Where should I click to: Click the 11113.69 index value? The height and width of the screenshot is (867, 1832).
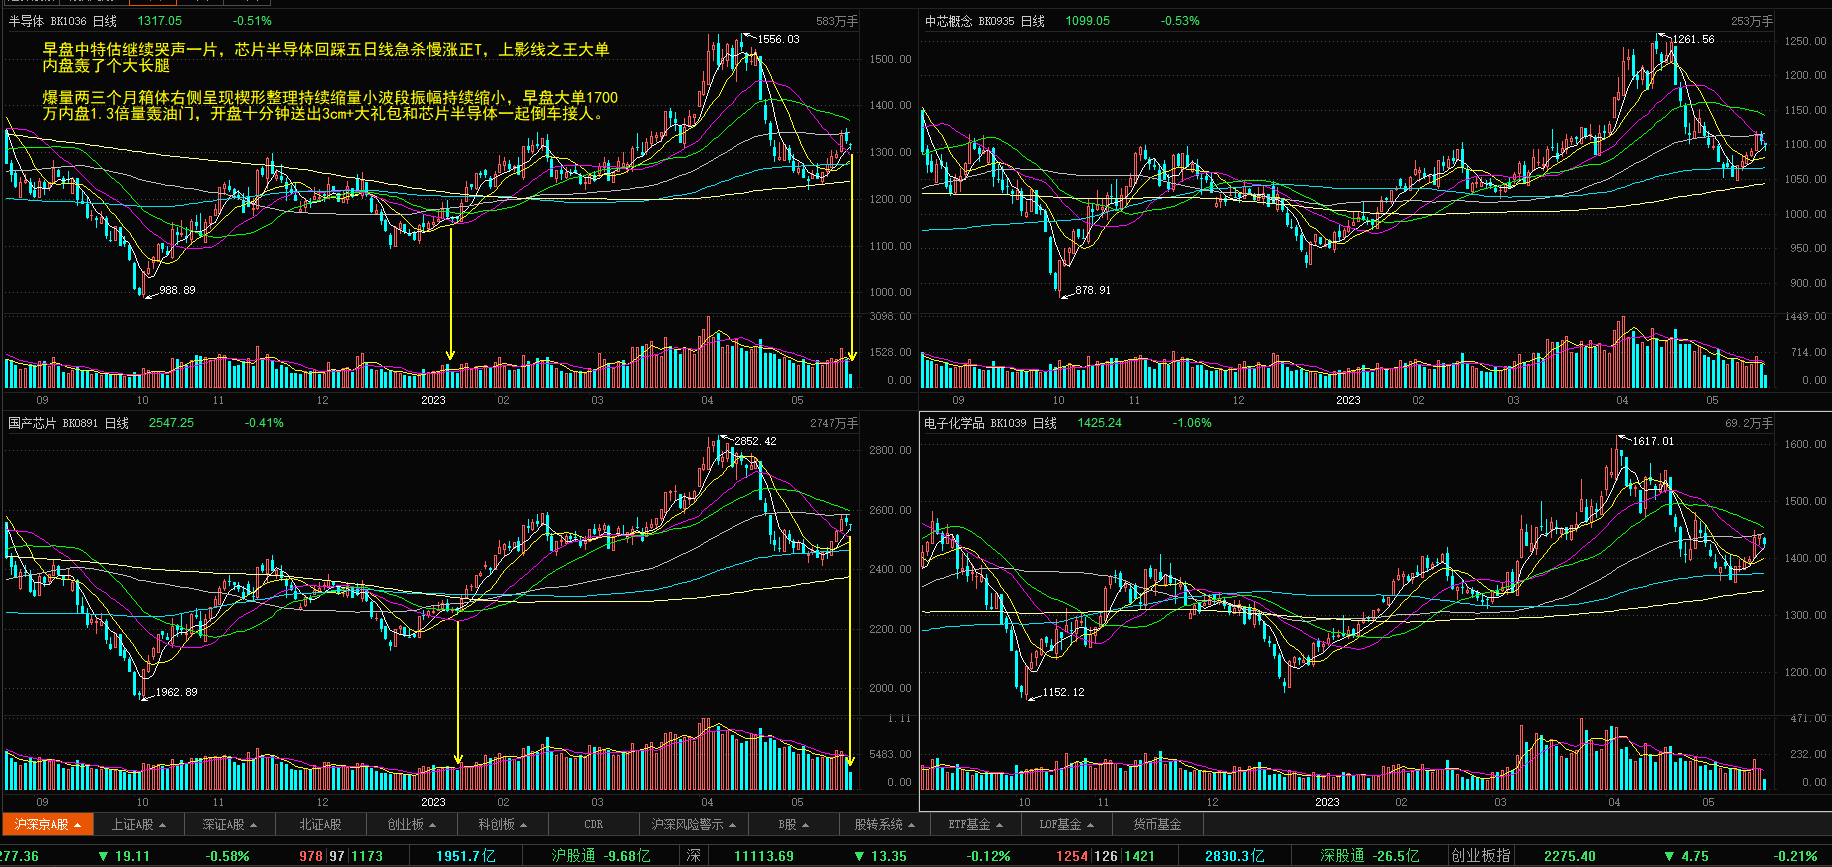pyautogui.click(x=764, y=856)
